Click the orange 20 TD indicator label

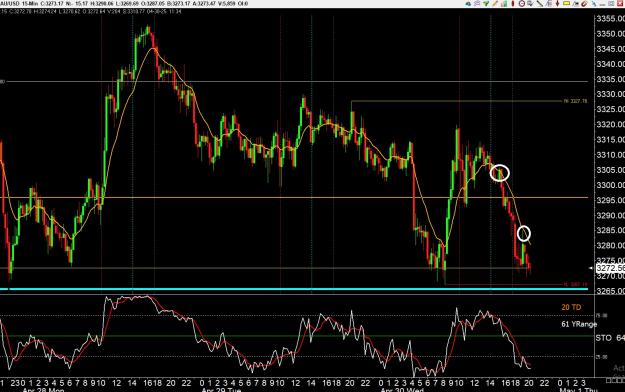coord(571,307)
